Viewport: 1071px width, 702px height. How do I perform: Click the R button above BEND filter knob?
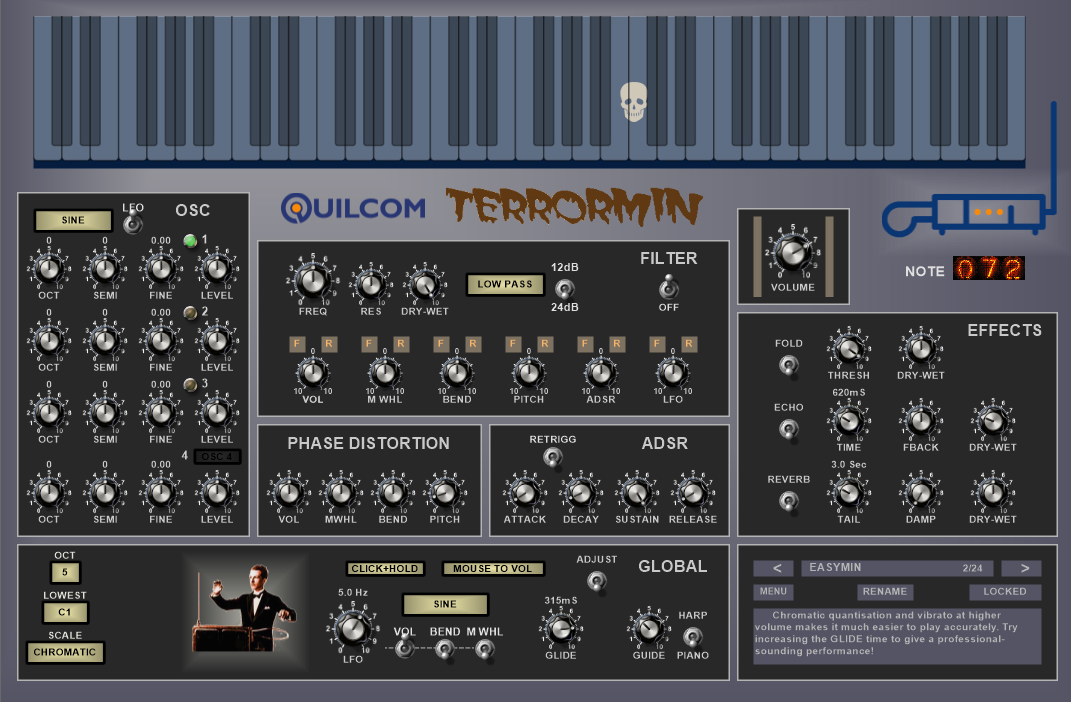point(473,343)
